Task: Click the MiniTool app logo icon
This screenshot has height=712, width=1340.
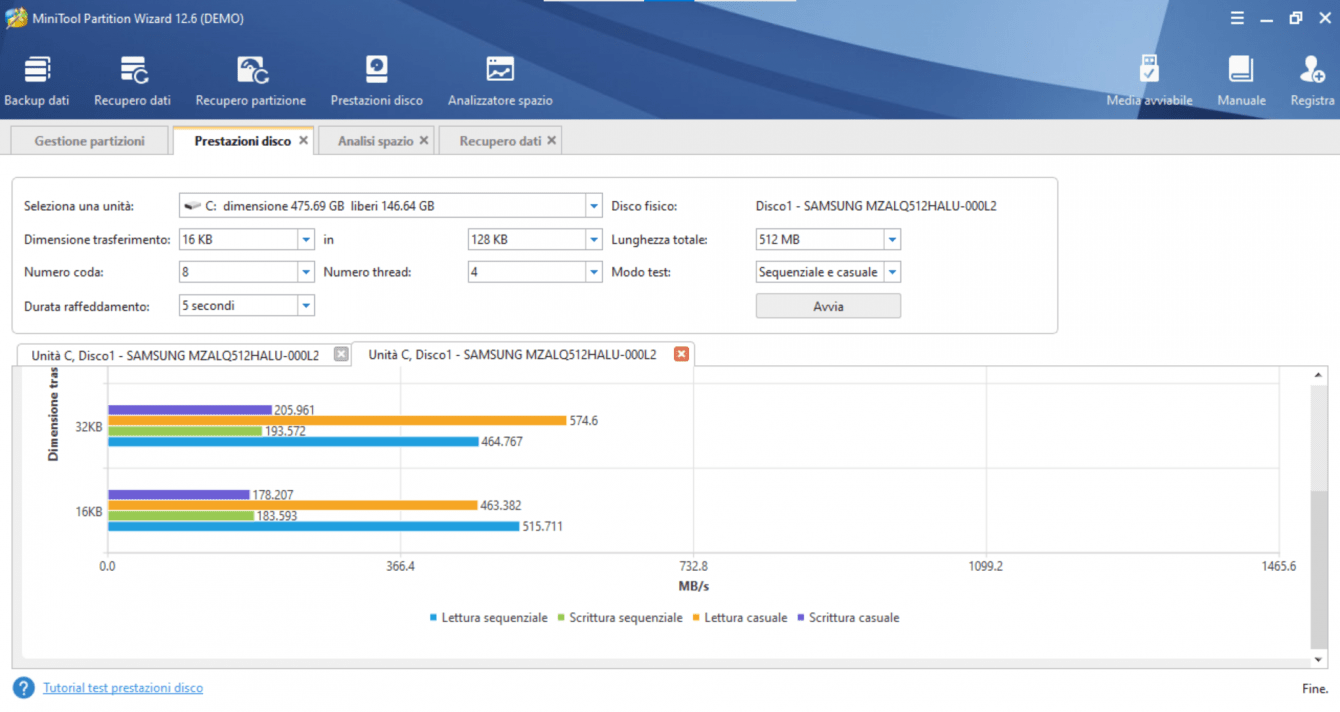Action: 16,18
